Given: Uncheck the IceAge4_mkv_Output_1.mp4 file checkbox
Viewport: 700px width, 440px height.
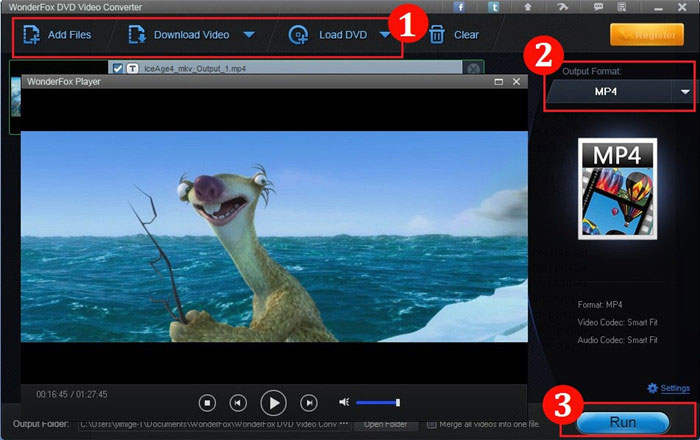Looking at the screenshot, I should tap(118, 69).
